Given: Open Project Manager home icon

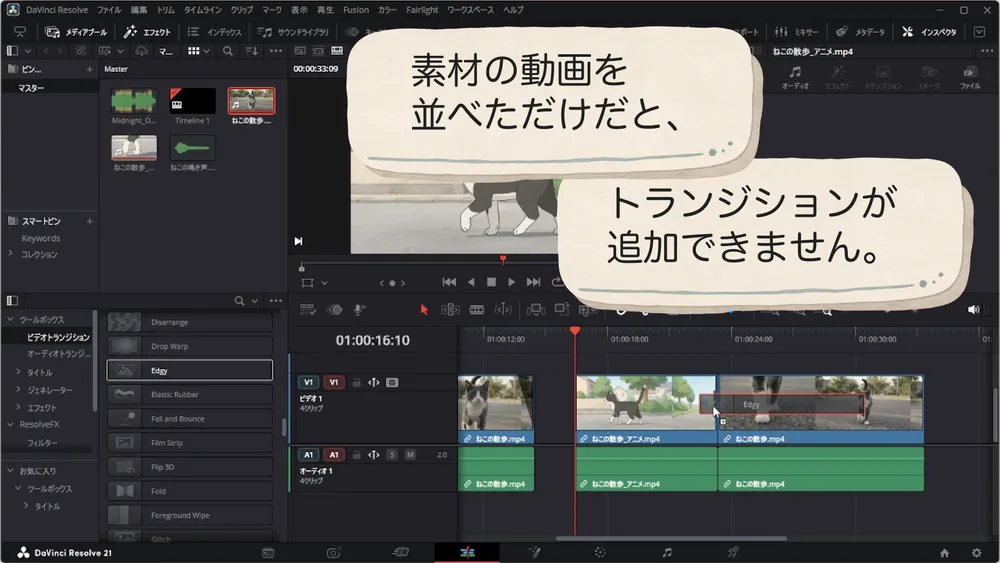Looking at the screenshot, I should point(945,553).
